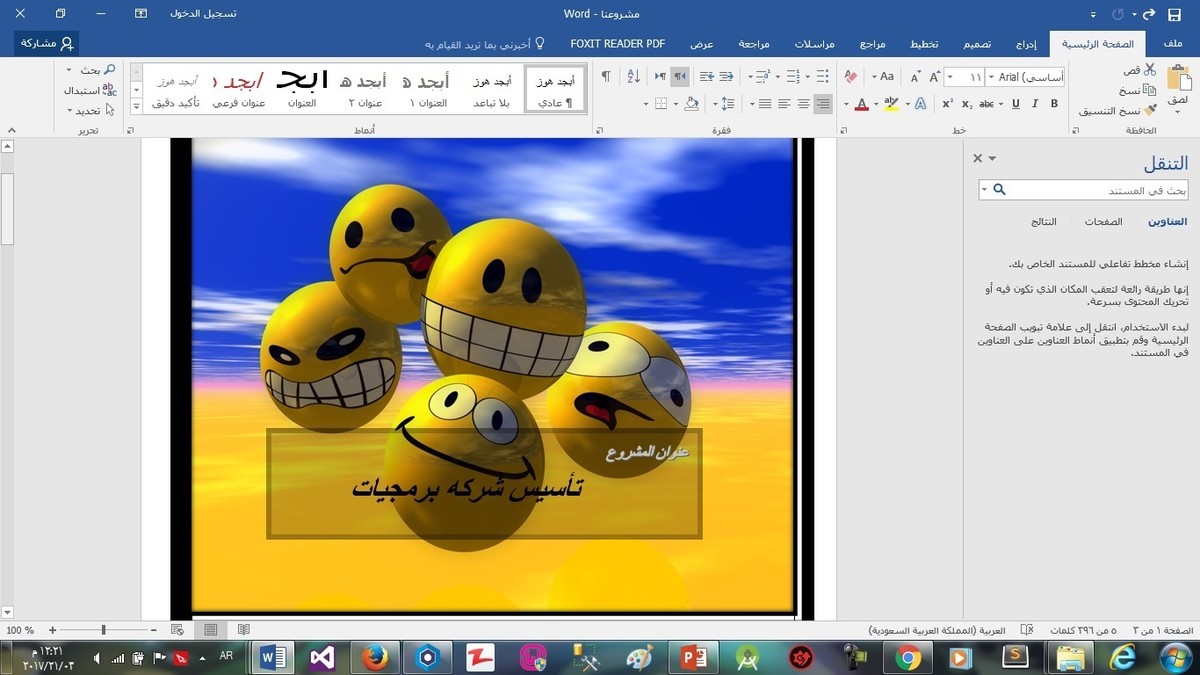Screen dimensions: 1200x675
Task: Click the Format Painter brush icon
Action: (x=1150, y=110)
